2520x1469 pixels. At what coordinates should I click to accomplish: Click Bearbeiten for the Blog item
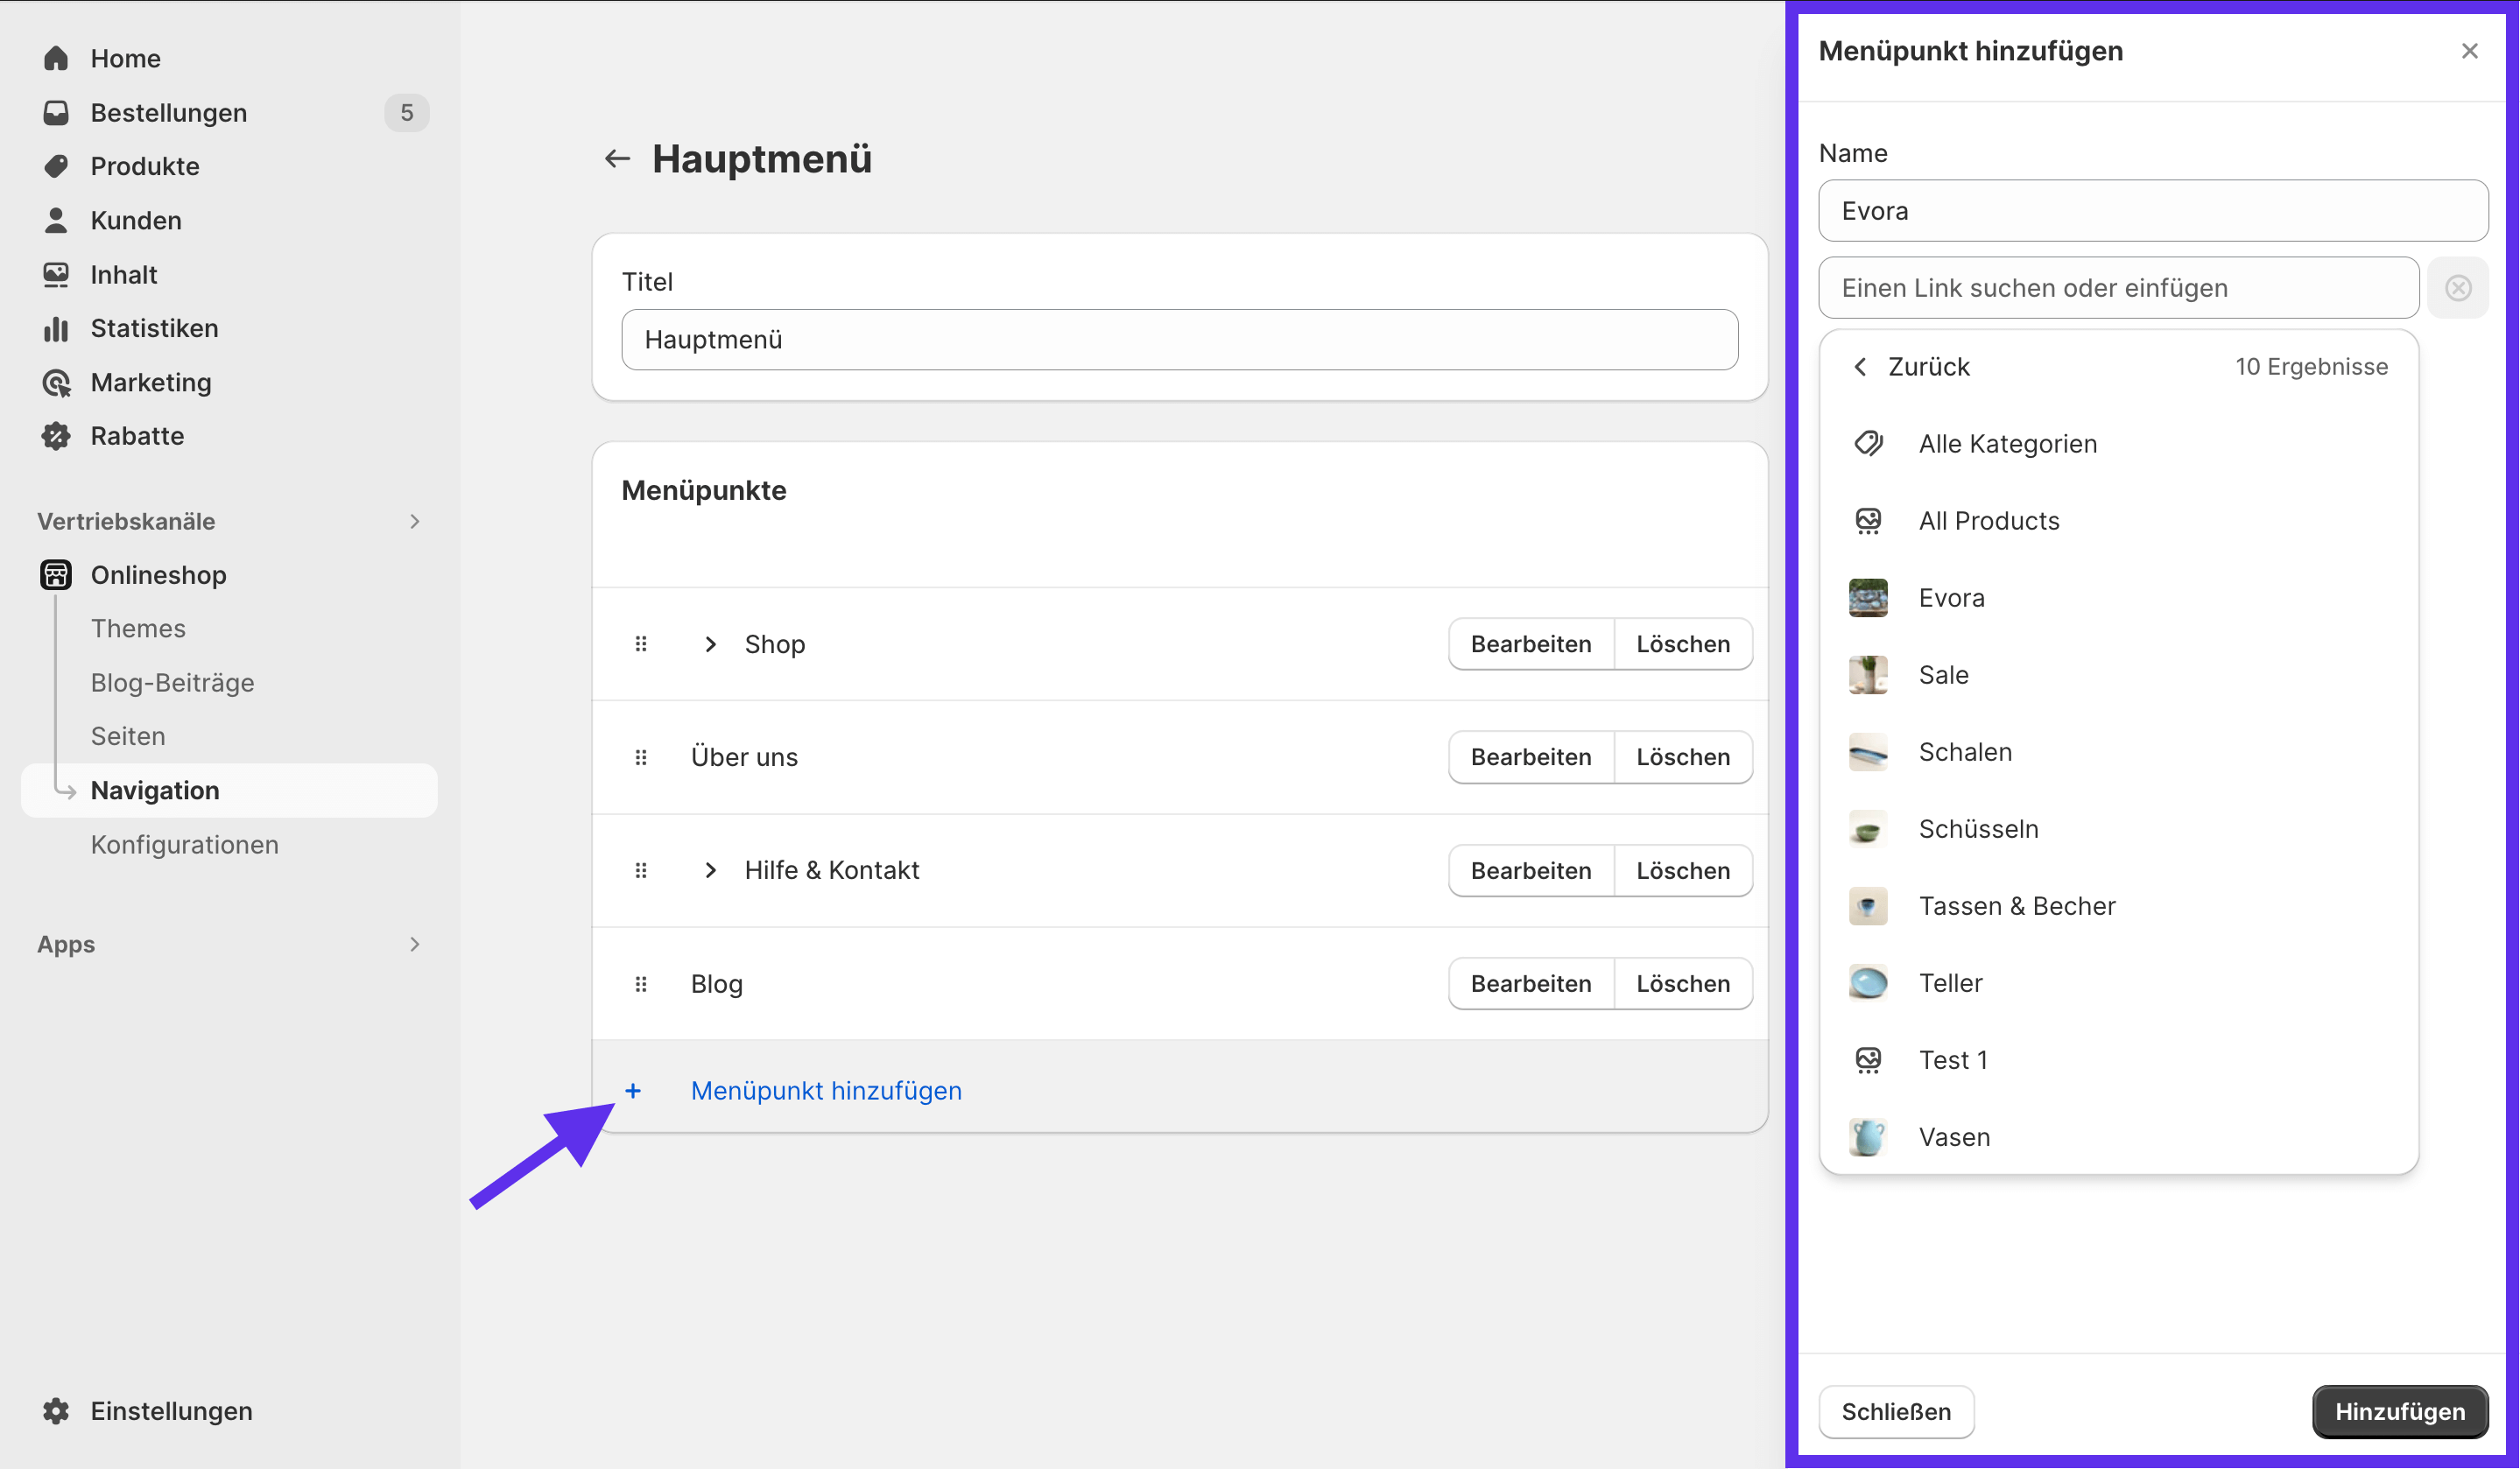coord(1531,984)
